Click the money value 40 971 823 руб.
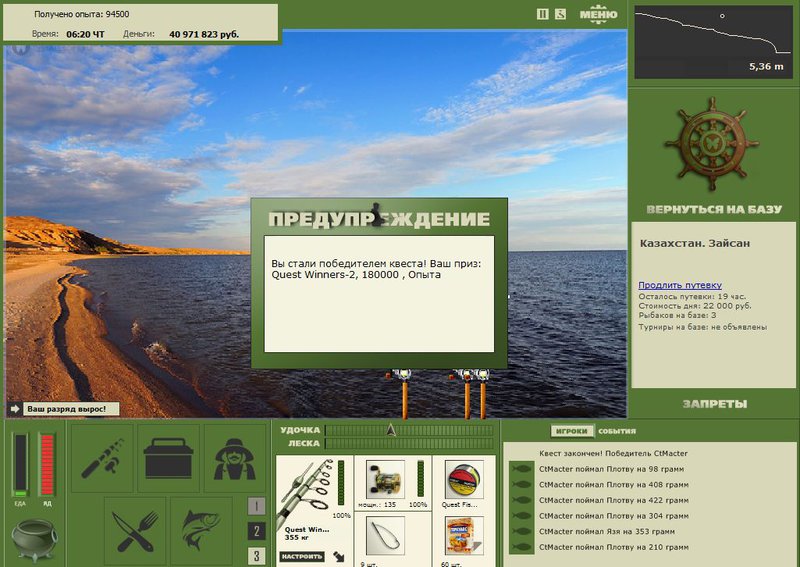The image size is (800, 567). (204, 34)
